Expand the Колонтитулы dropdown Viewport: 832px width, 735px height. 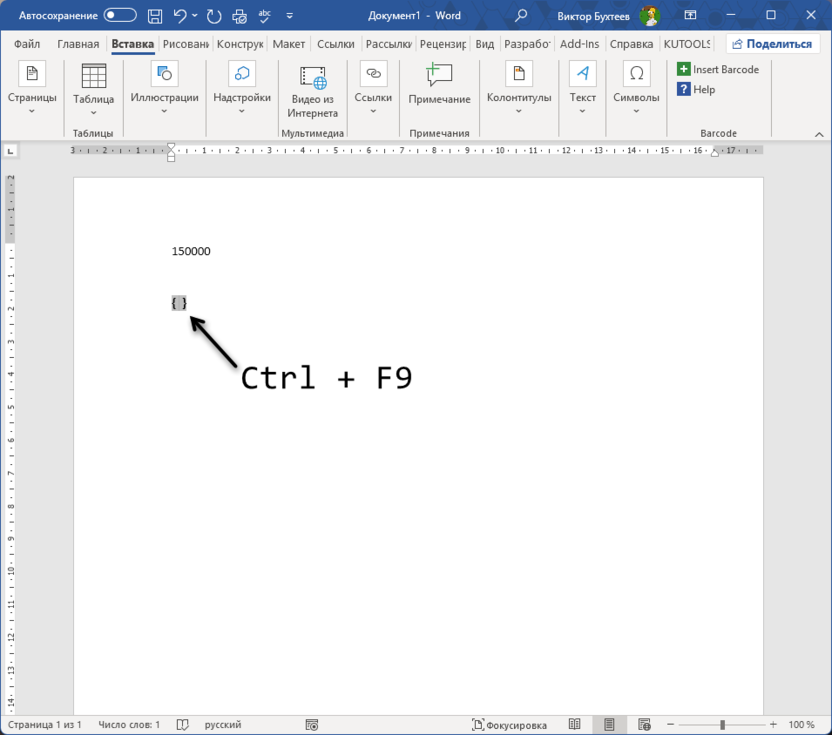pyautogui.click(x=518, y=103)
